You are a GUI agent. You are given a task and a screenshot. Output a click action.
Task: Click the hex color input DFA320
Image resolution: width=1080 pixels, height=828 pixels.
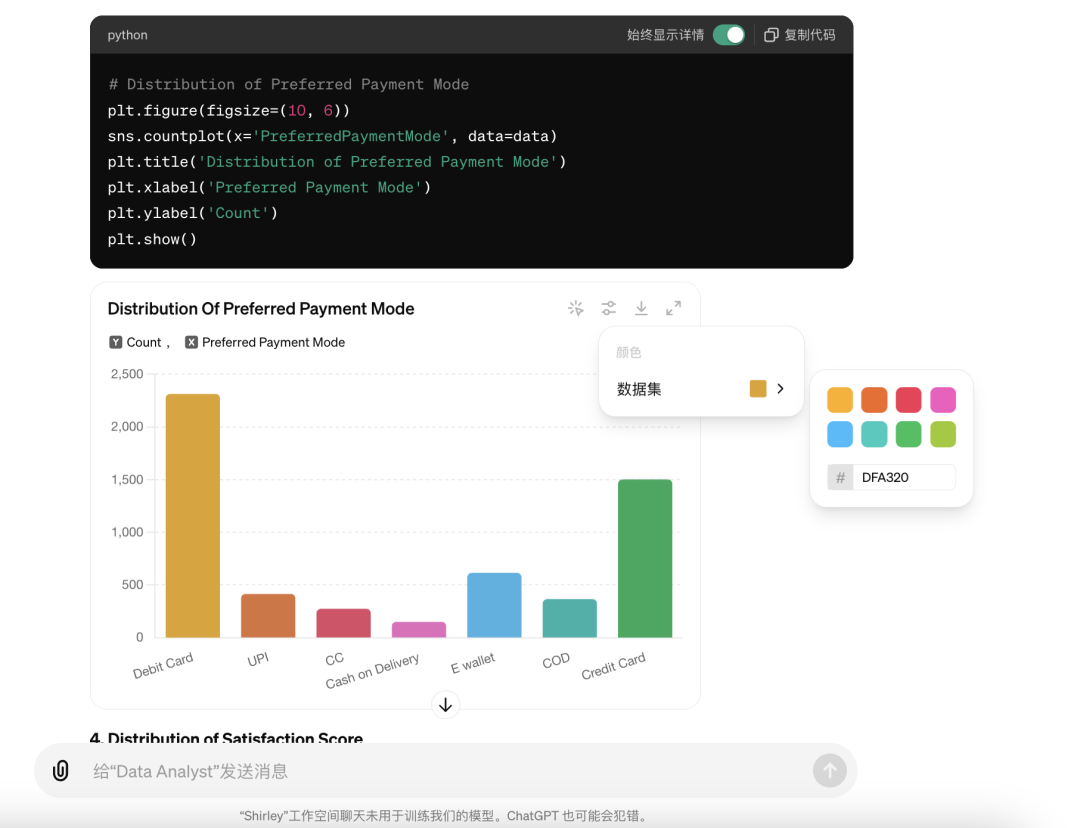903,478
